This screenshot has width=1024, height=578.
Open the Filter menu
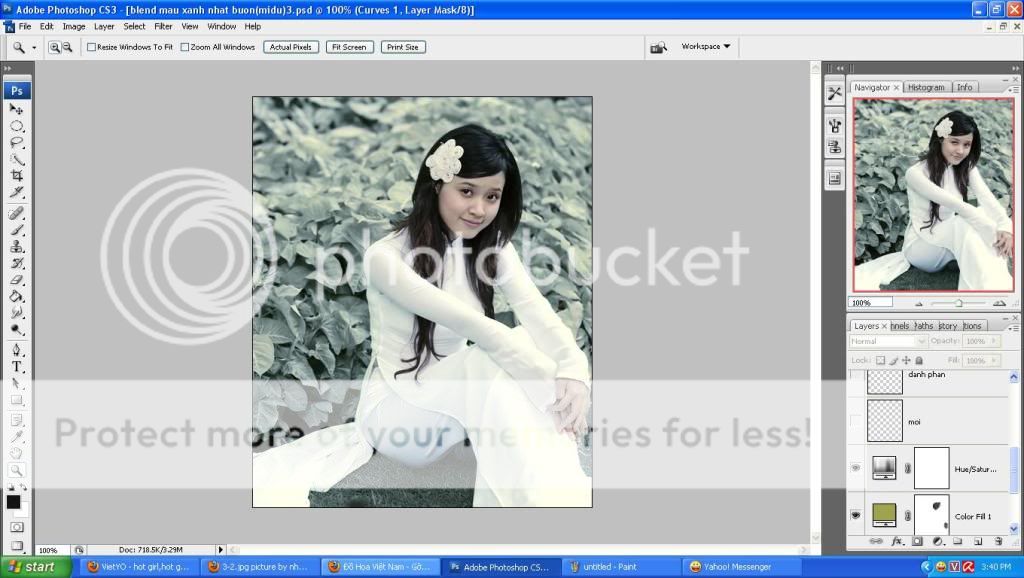163,27
